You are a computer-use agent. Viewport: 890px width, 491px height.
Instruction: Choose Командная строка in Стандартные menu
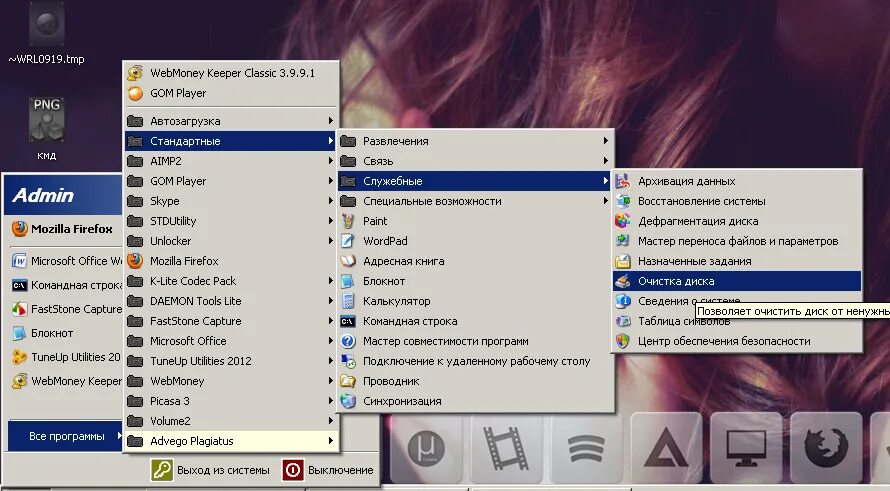[x=475, y=321]
